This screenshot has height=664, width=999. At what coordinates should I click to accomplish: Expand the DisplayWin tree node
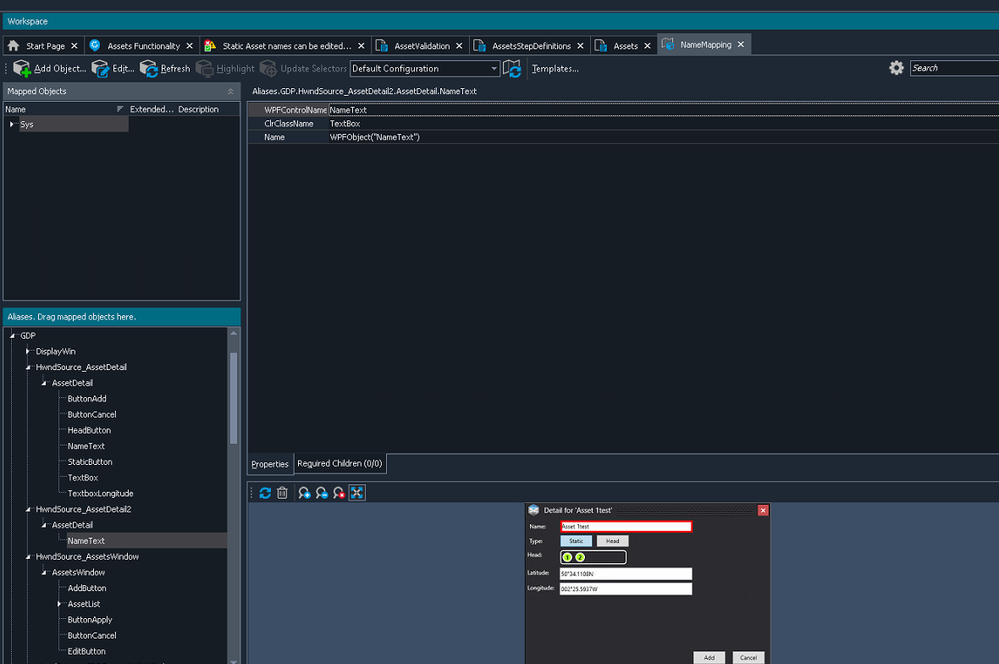point(28,352)
